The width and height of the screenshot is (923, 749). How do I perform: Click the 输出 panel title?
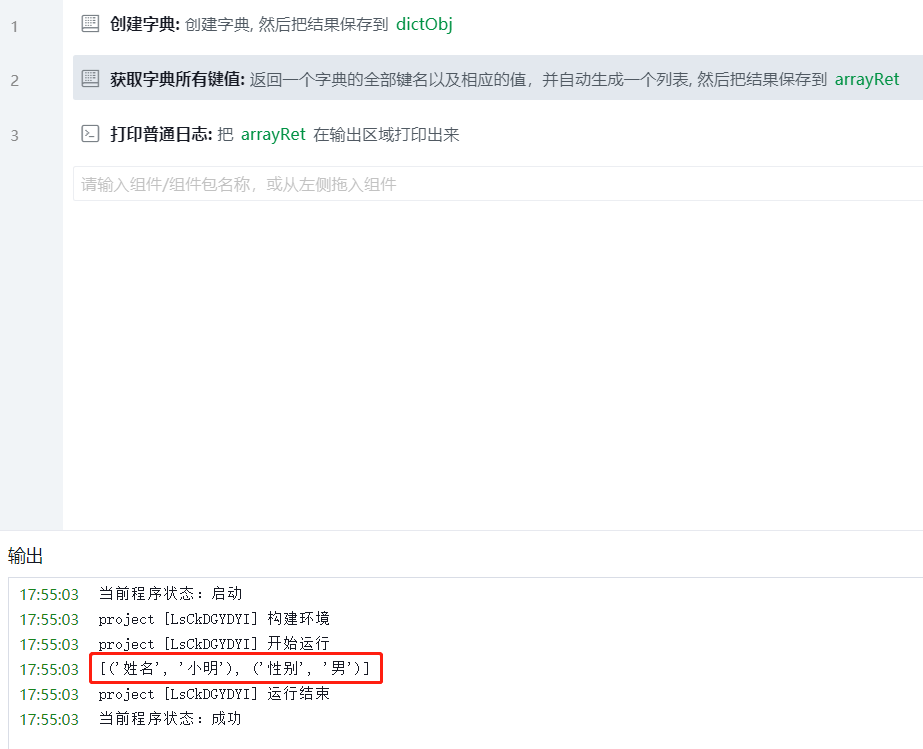point(25,555)
